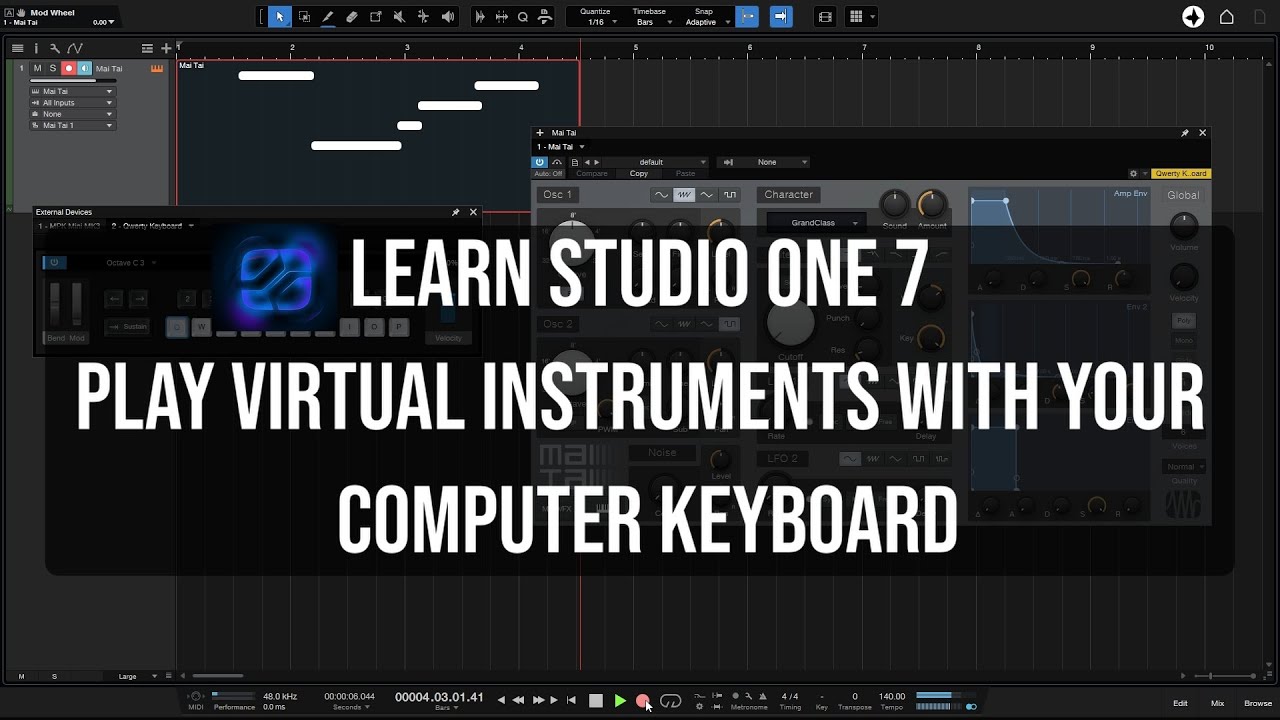
Task: Adjust the Mai Tai track volume slider
Action: click(73, 80)
